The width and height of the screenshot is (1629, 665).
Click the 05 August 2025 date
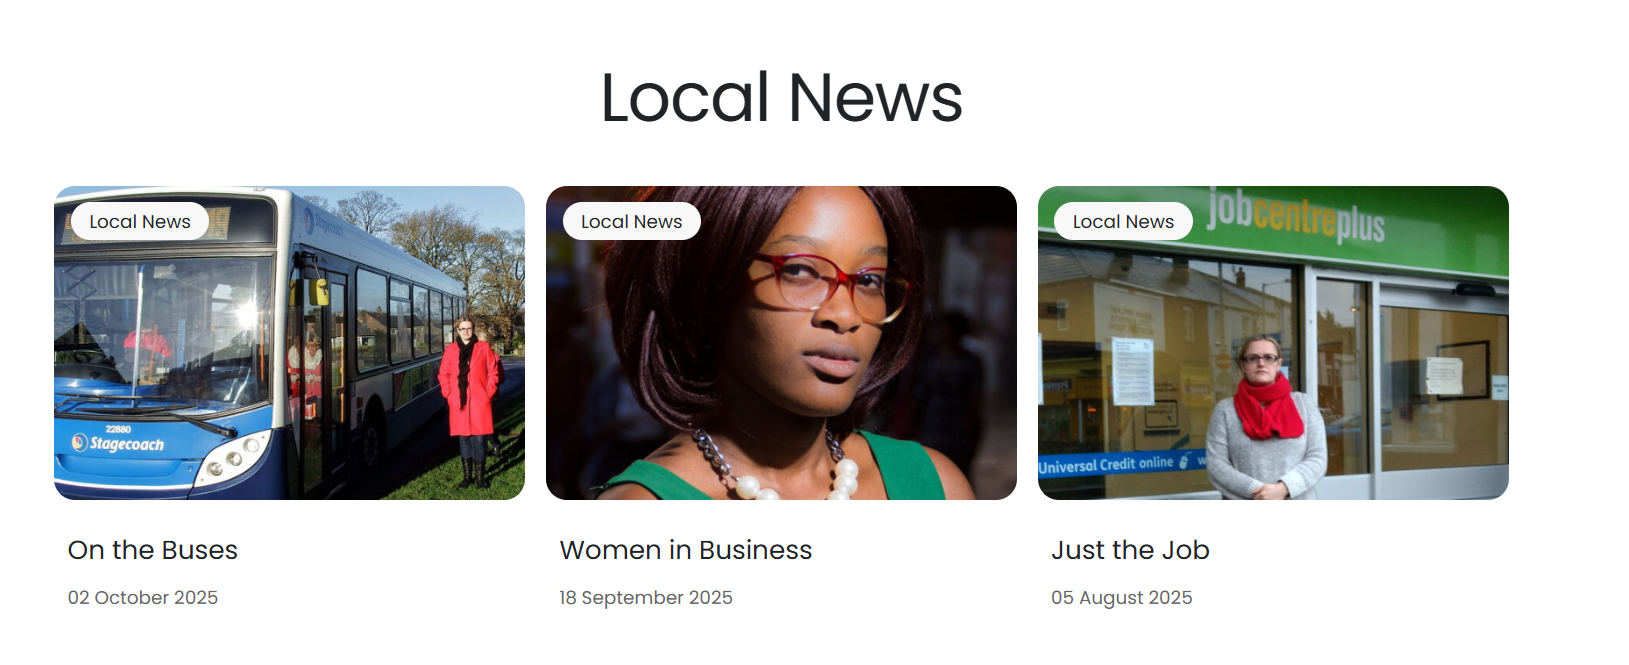click(x=1122, y=597)
